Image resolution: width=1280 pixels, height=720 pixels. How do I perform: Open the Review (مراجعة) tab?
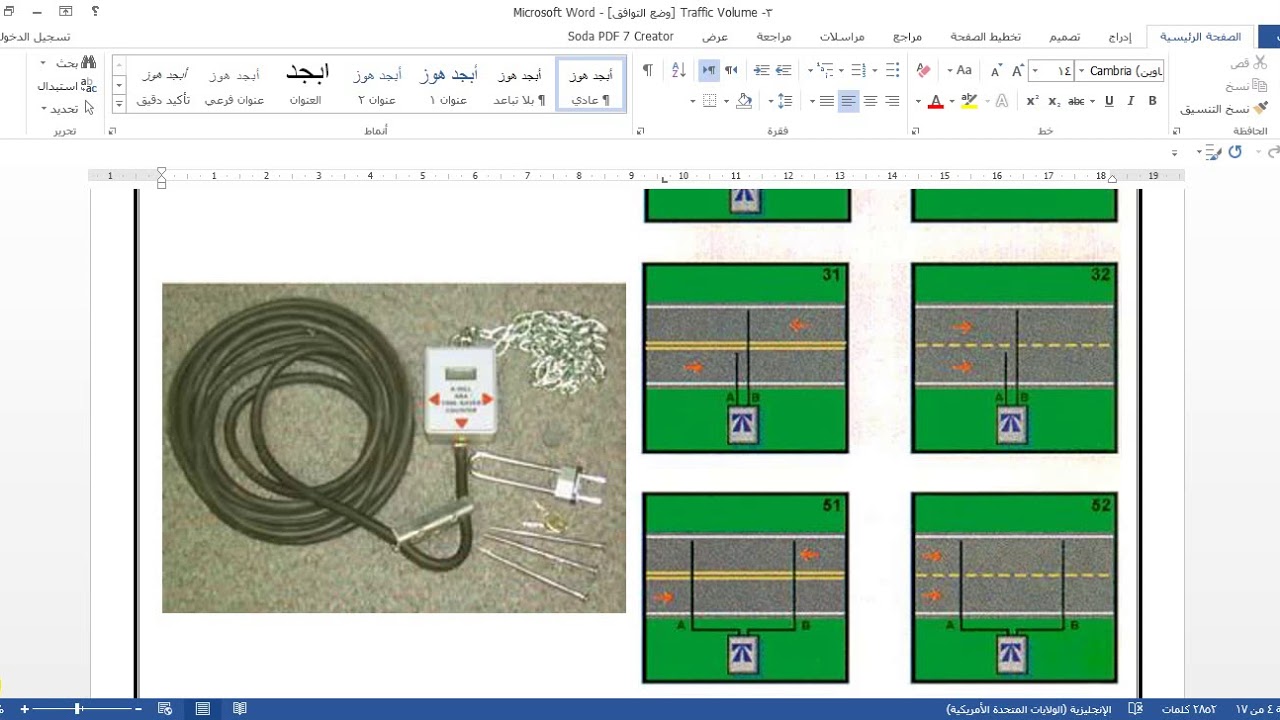[773, 37]
